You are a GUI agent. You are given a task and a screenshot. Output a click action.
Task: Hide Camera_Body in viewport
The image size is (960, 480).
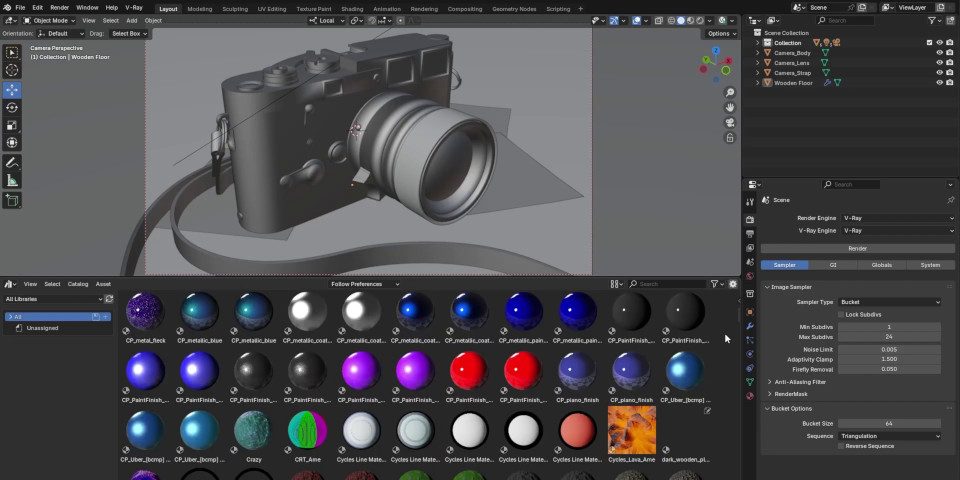[x=939, y=53]
